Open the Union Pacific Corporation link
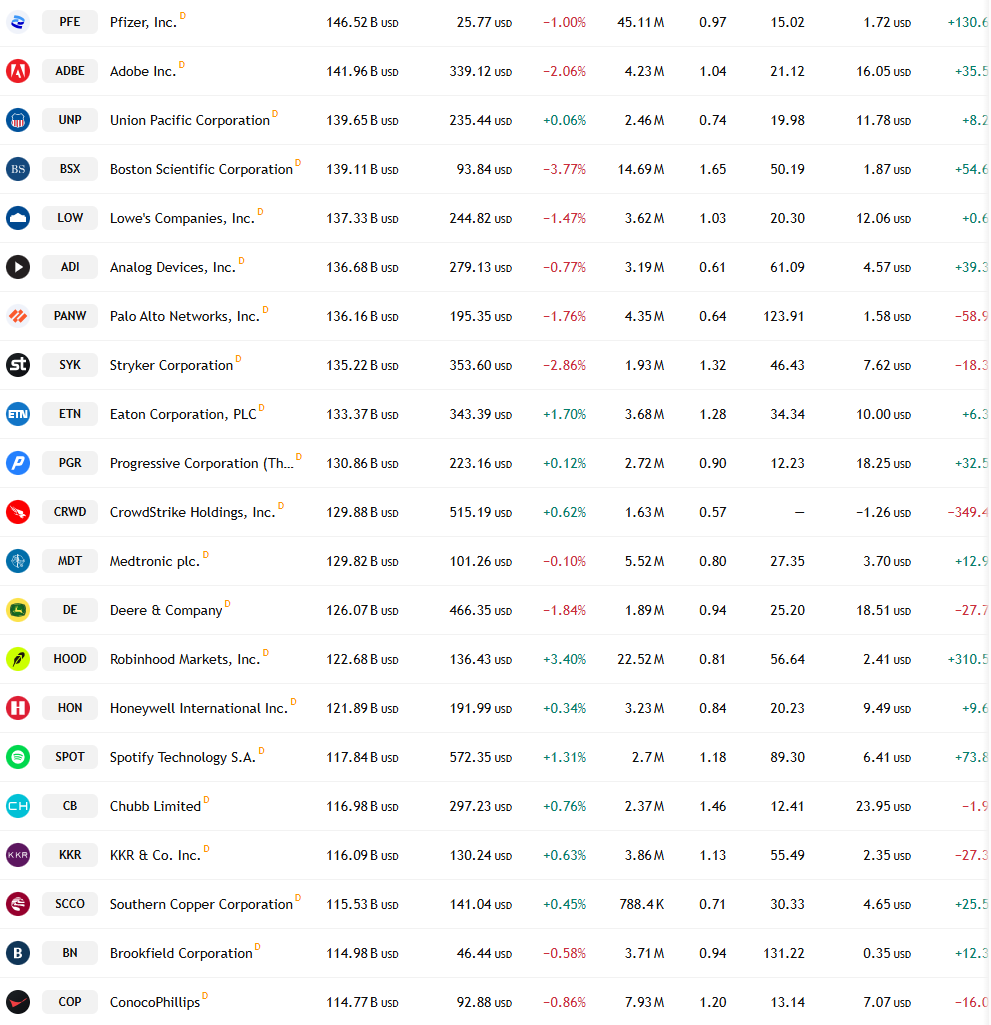The width and height of the screenshot is (991, 1025). [190, 121]
